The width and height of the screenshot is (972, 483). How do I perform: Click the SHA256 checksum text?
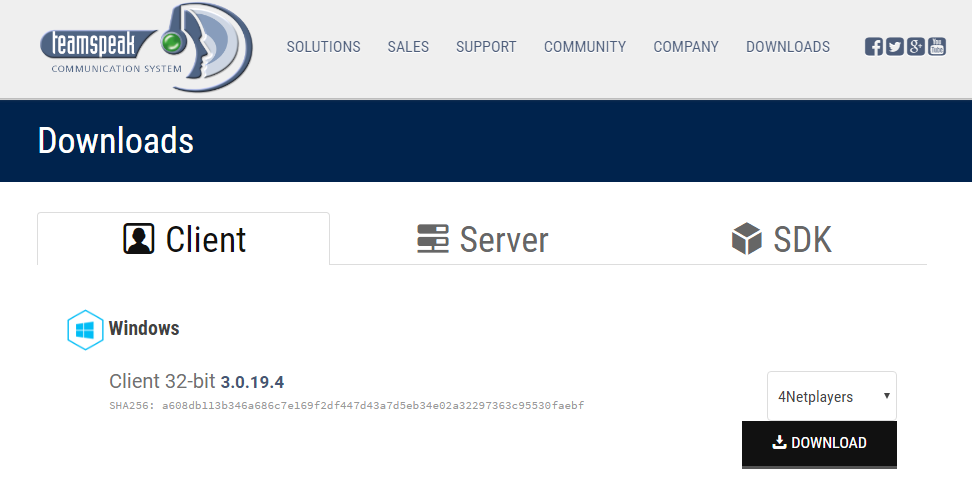347,406
